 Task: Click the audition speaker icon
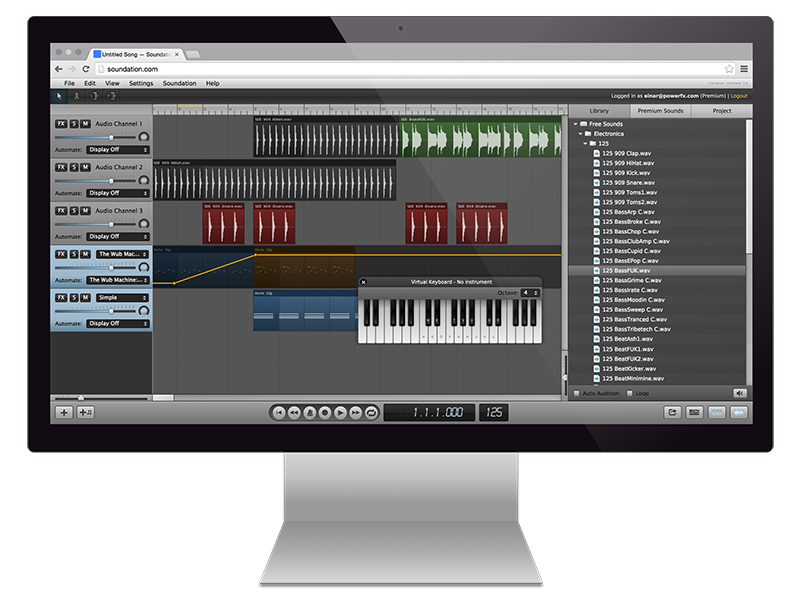point(739,393)
